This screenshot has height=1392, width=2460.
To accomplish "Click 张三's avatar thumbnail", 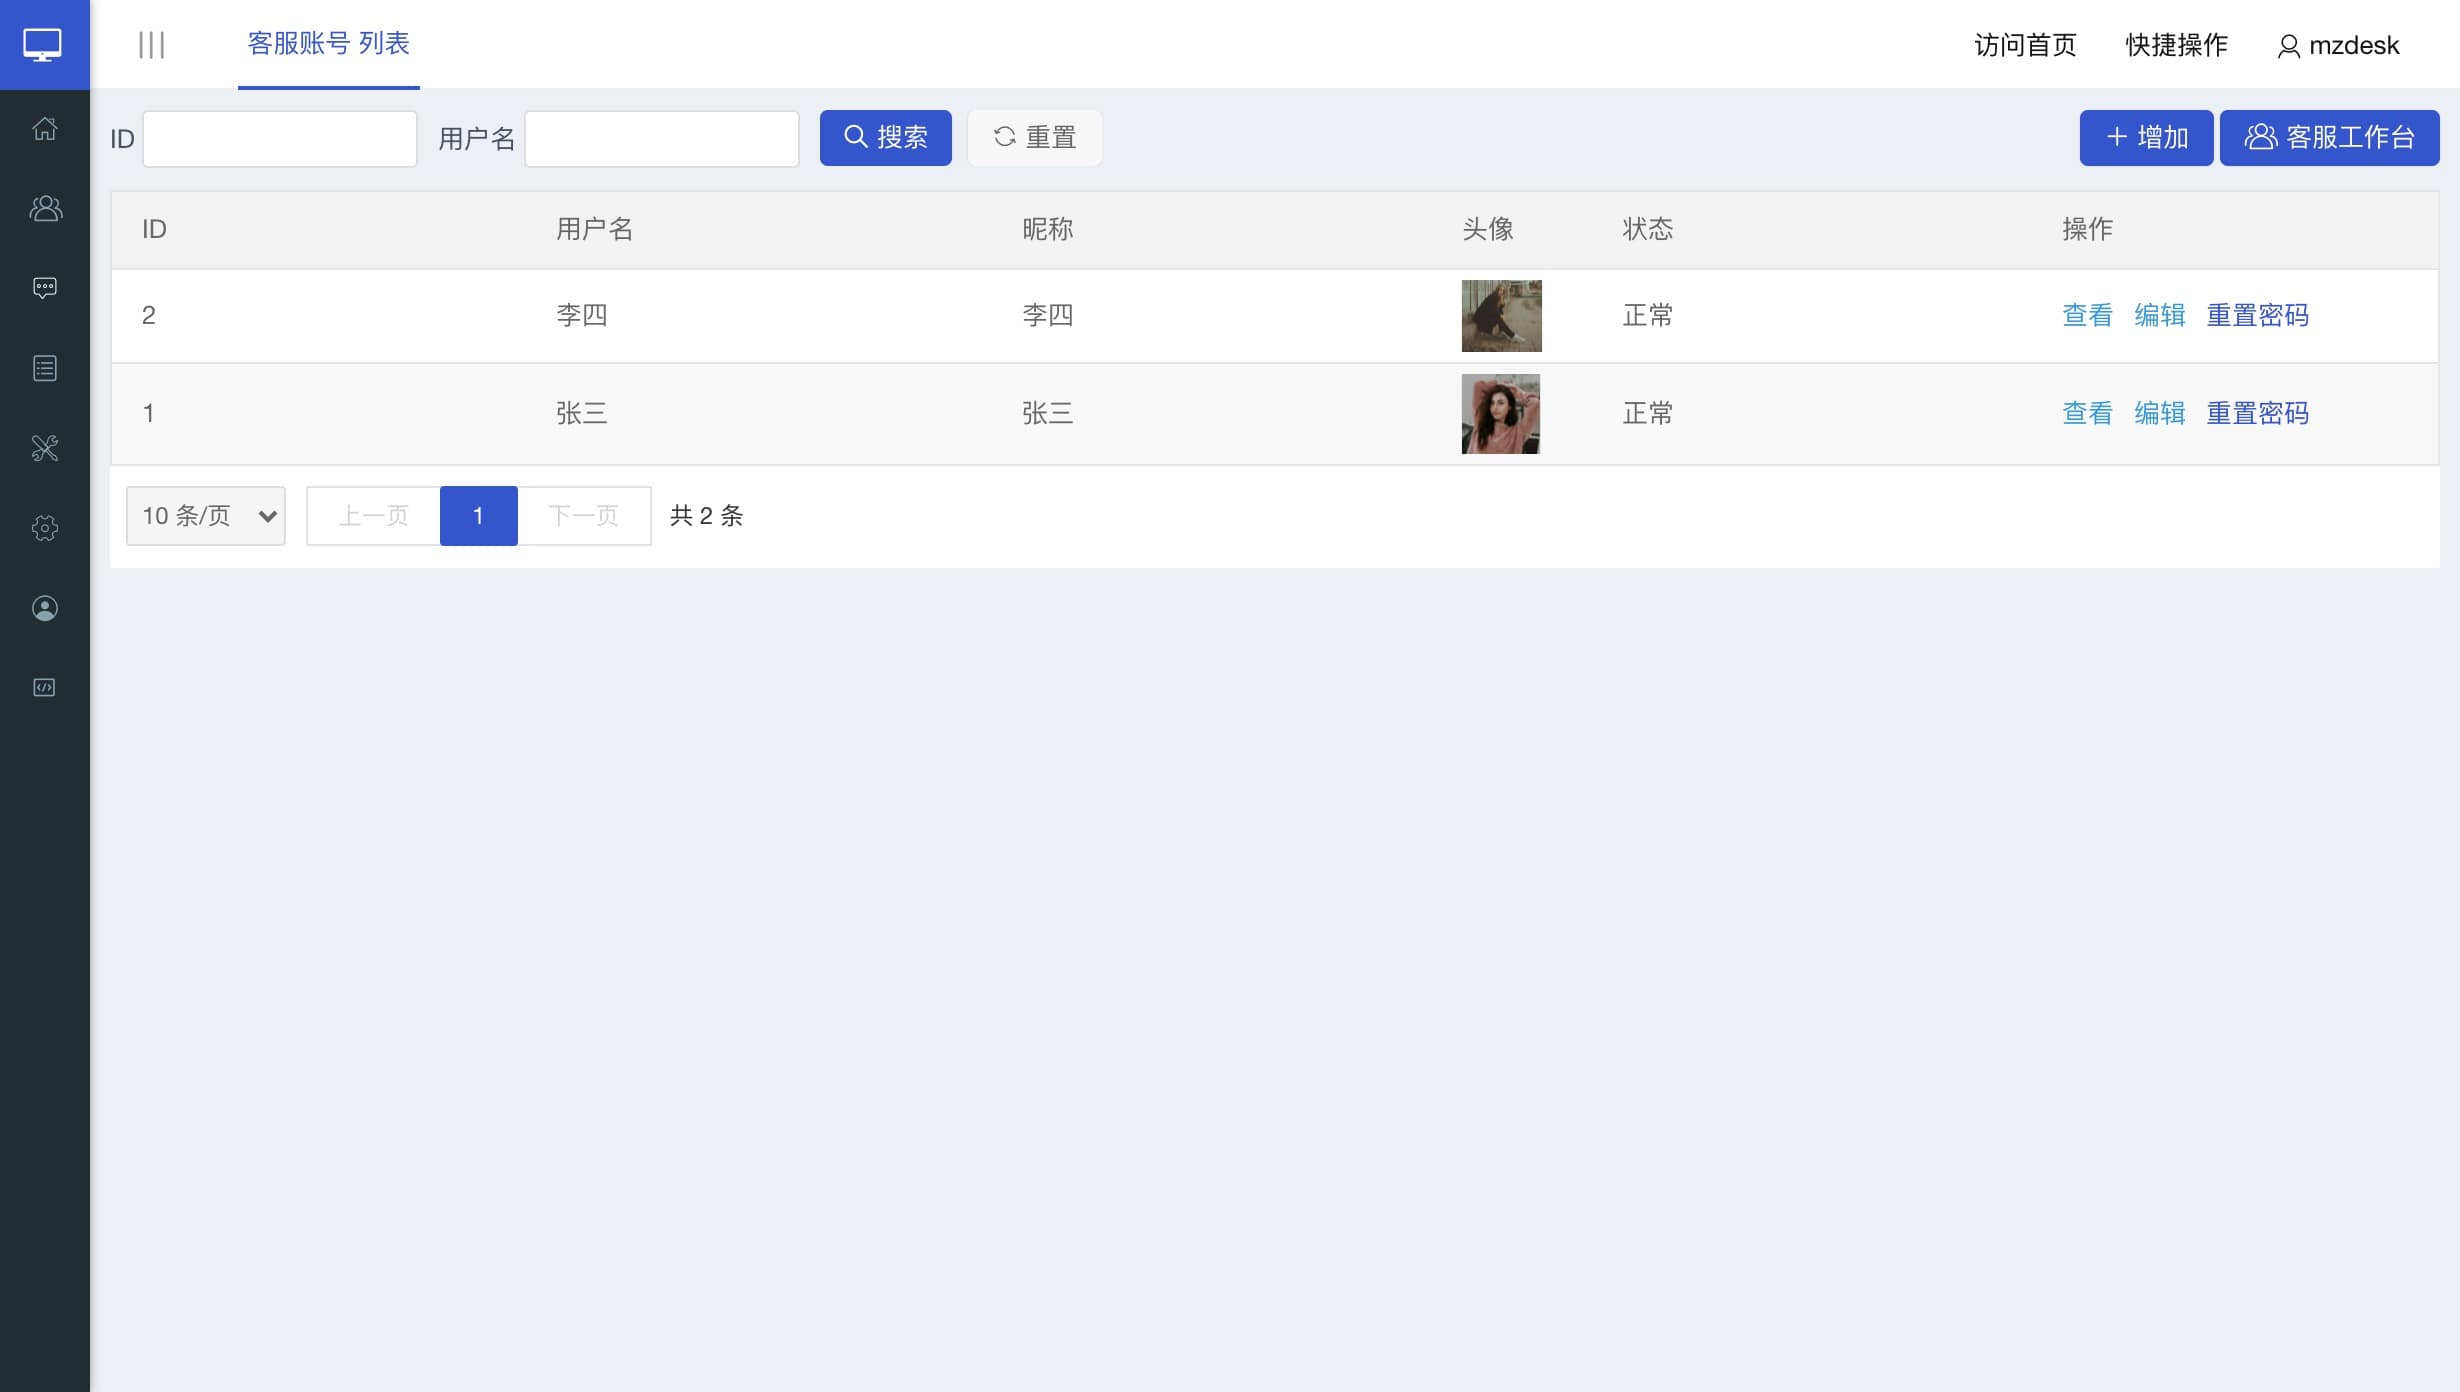I will 1500,414.
